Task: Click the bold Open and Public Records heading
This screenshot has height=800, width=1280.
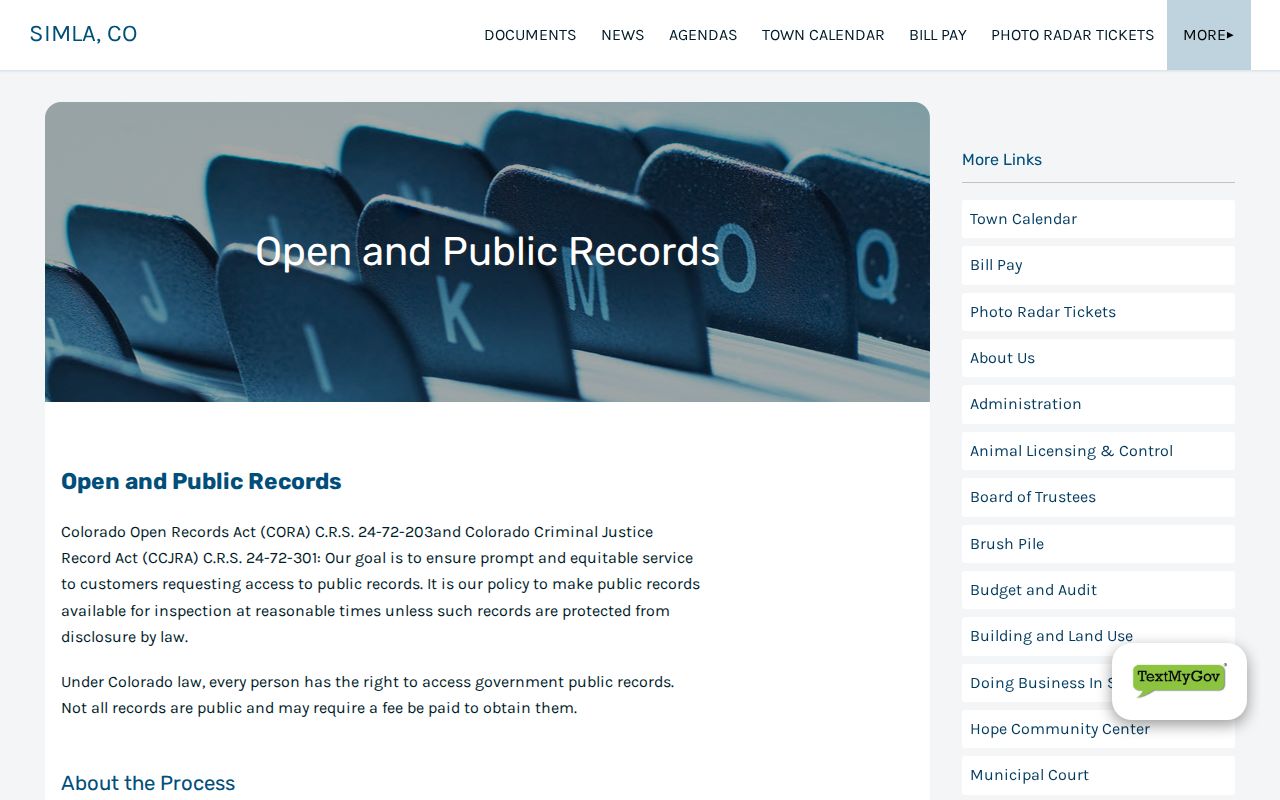Action: 201,481
